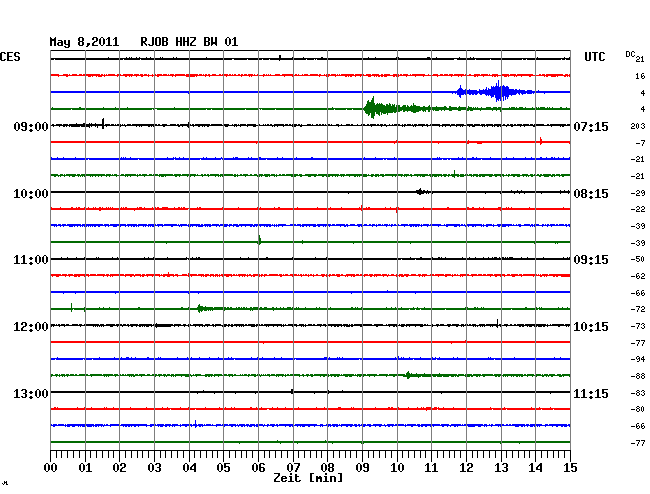Click the DC offset value -94

click(x=638, y=359)
